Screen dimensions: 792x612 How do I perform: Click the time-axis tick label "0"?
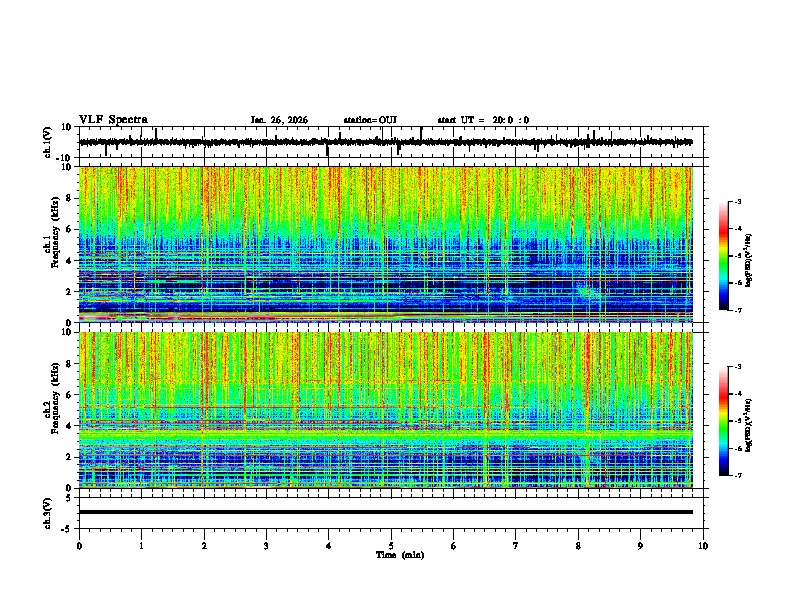pyautogui.click(x=79, y=546)
